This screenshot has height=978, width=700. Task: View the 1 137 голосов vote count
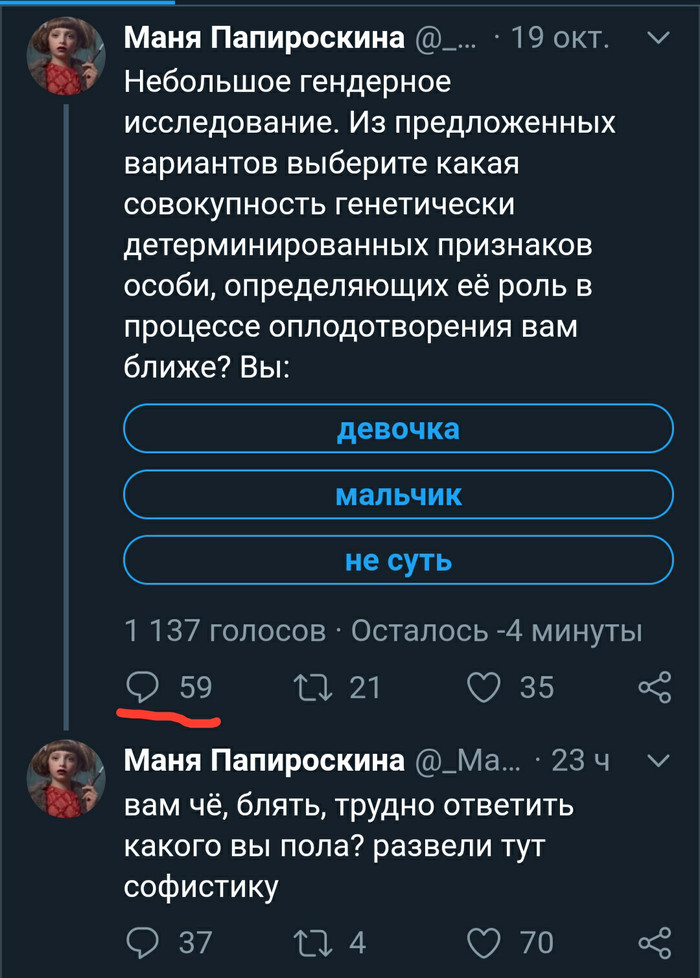(225, 632)
